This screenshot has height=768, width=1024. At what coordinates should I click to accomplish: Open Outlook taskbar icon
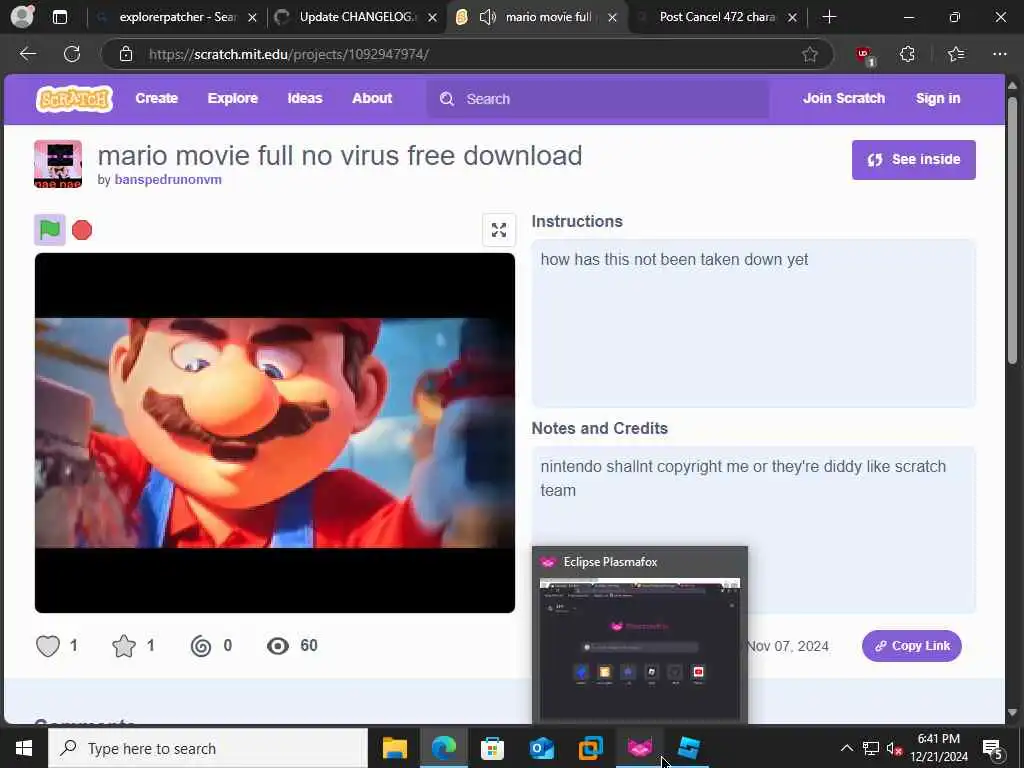pos(541,748)
